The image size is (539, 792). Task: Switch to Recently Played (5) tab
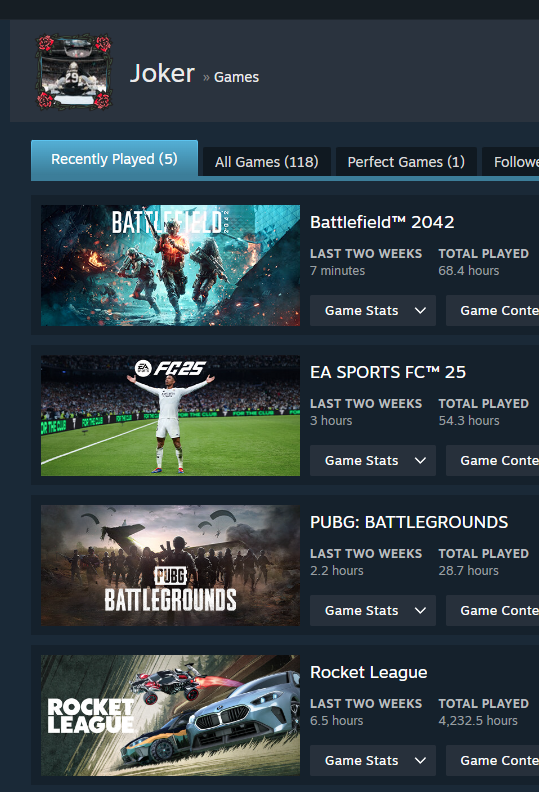coord(114,159)
